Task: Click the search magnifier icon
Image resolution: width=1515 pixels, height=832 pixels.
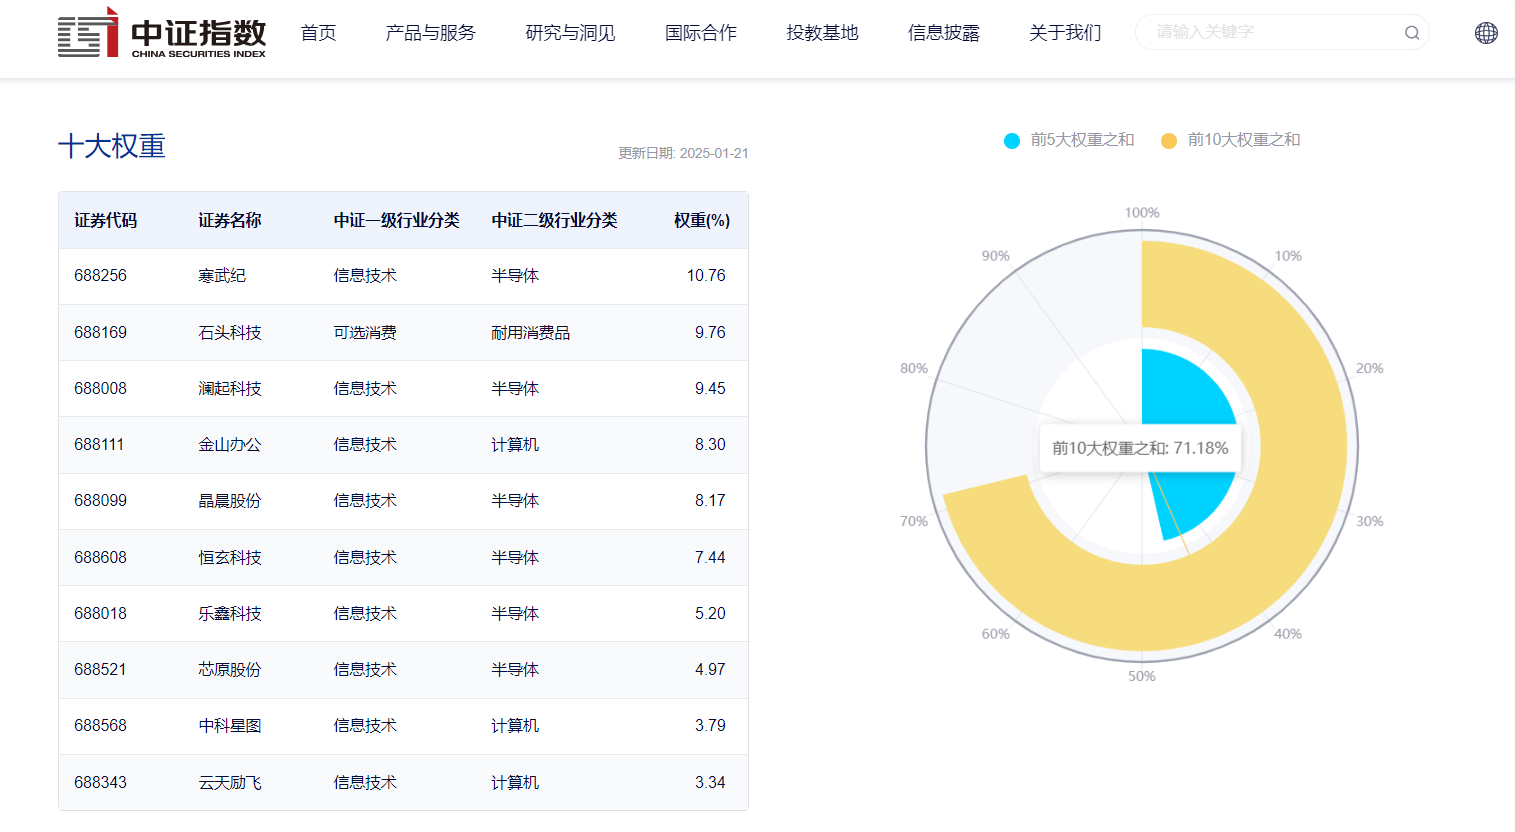Action: click(1411, 32)
